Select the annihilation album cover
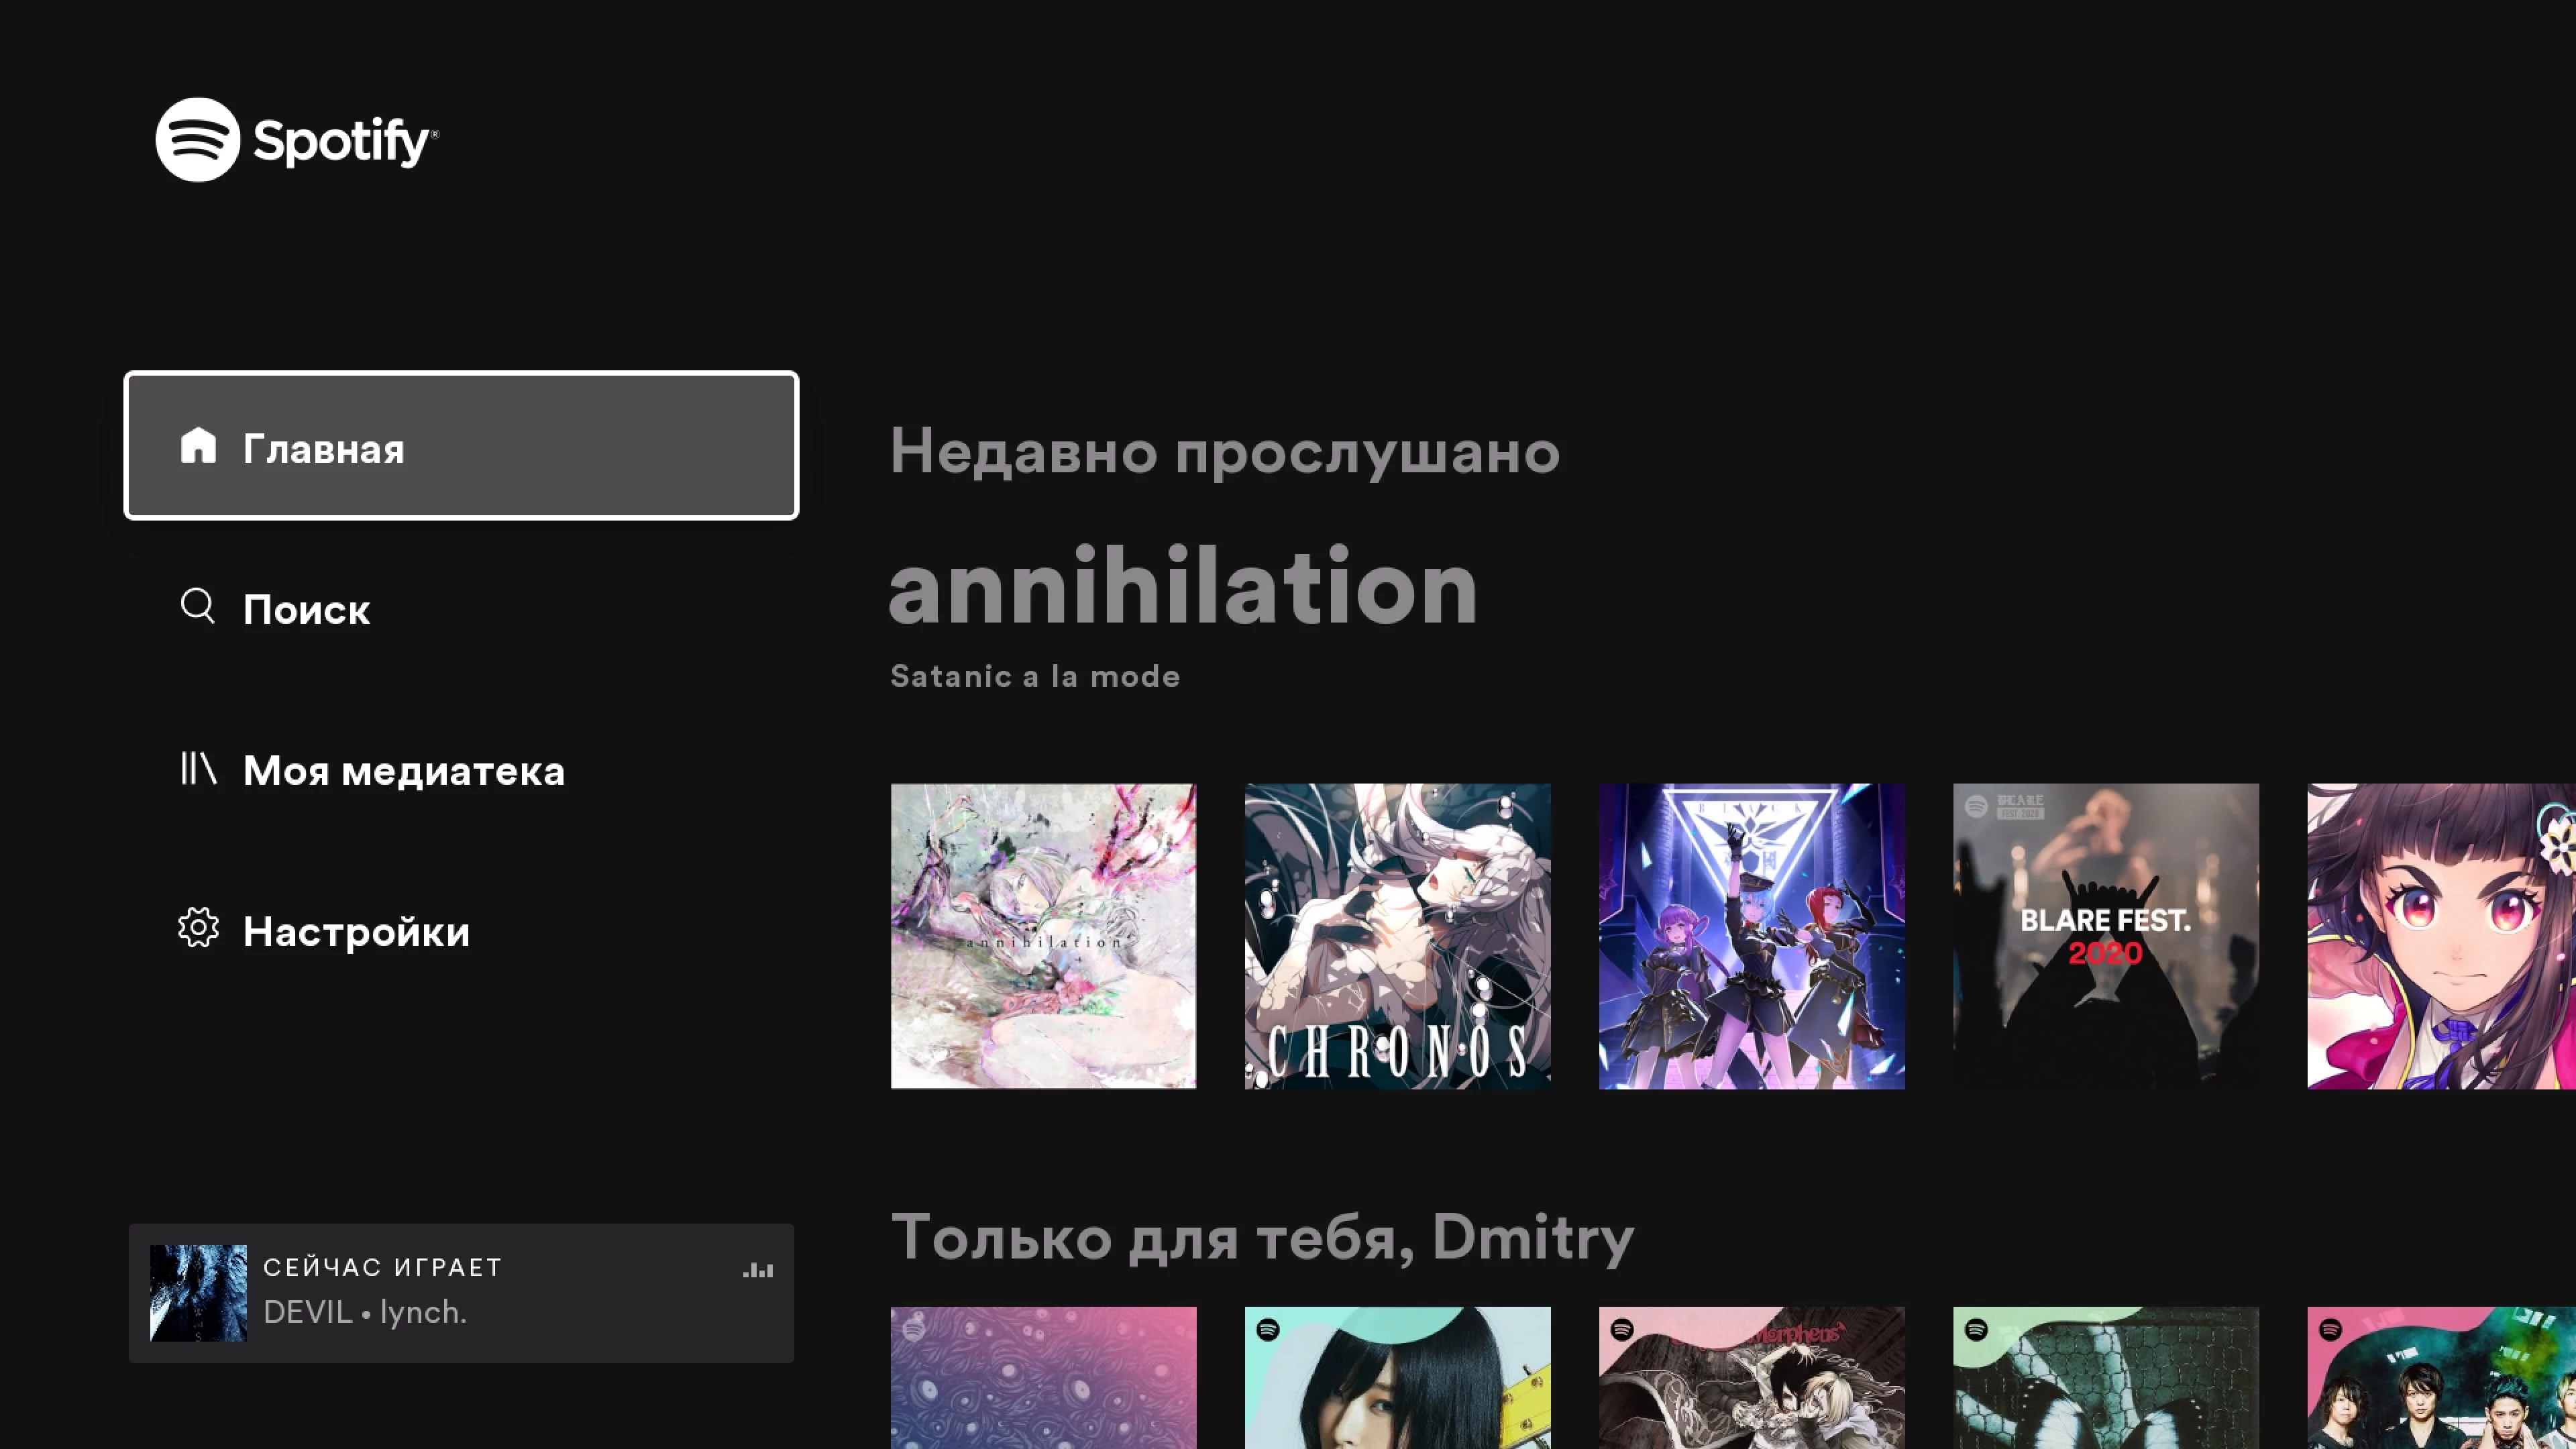Viewport: 2576px width, 1449px height. point(1043,936)
